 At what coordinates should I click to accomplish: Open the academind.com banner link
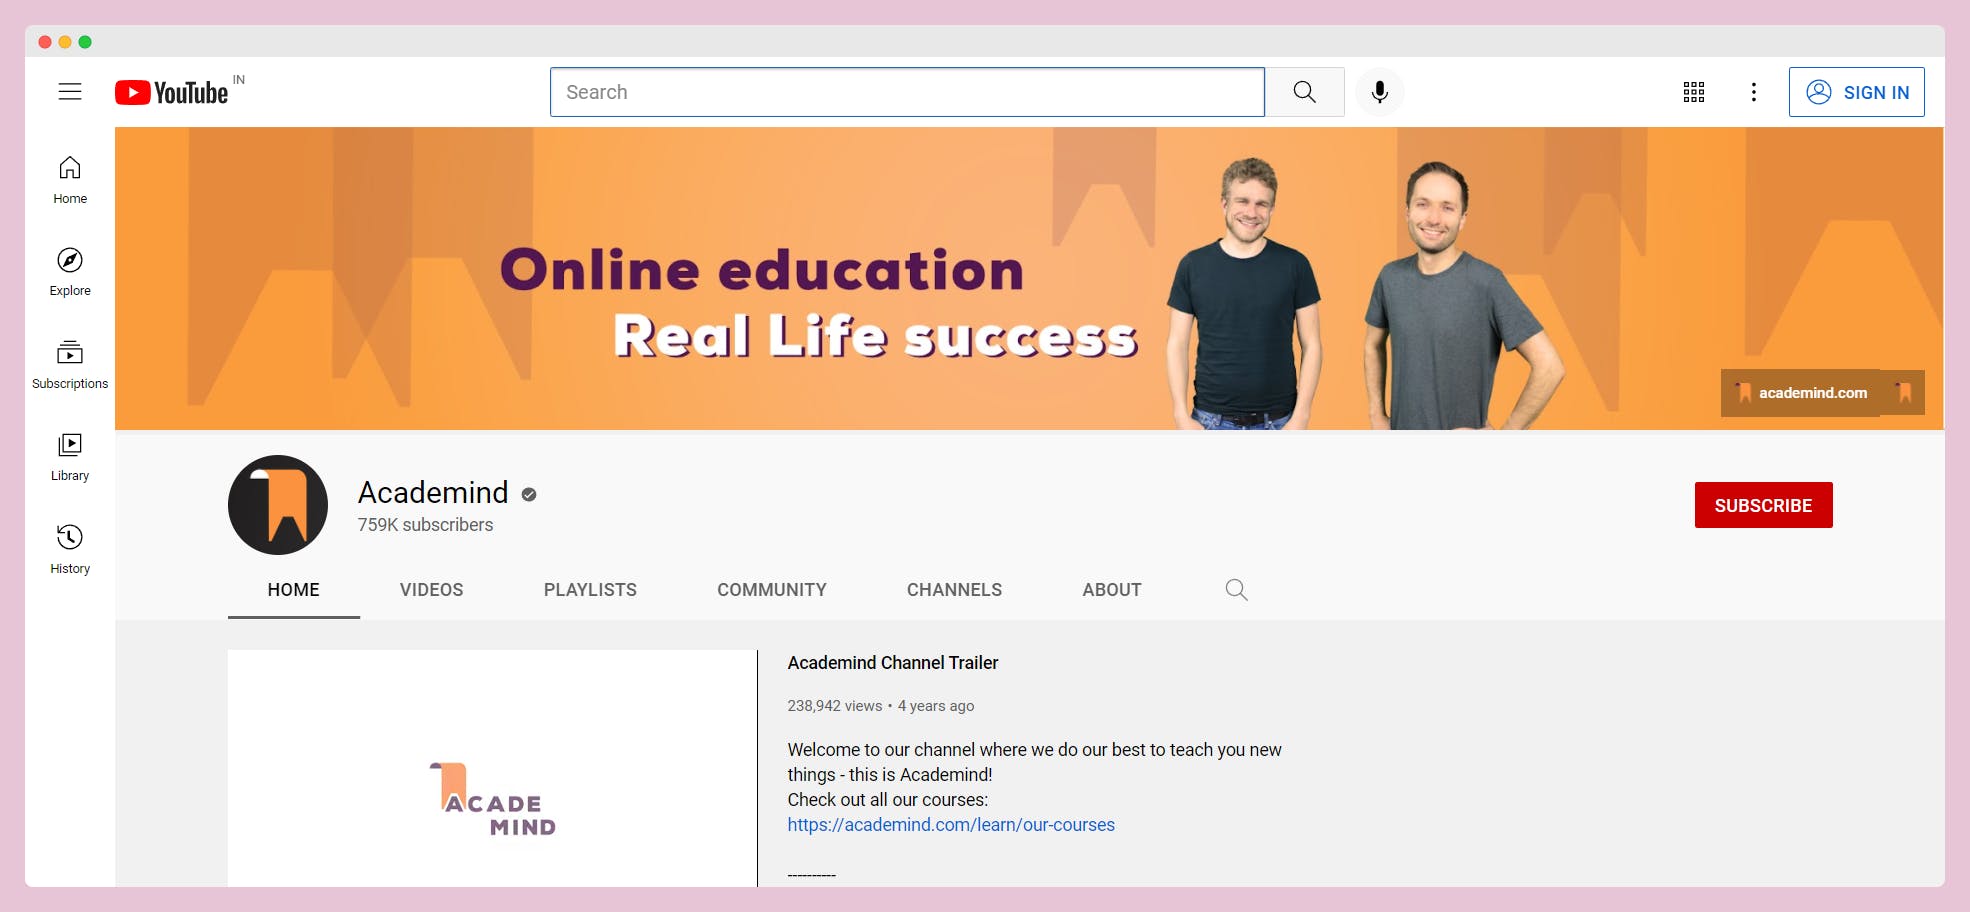[x=1800, y=393]
